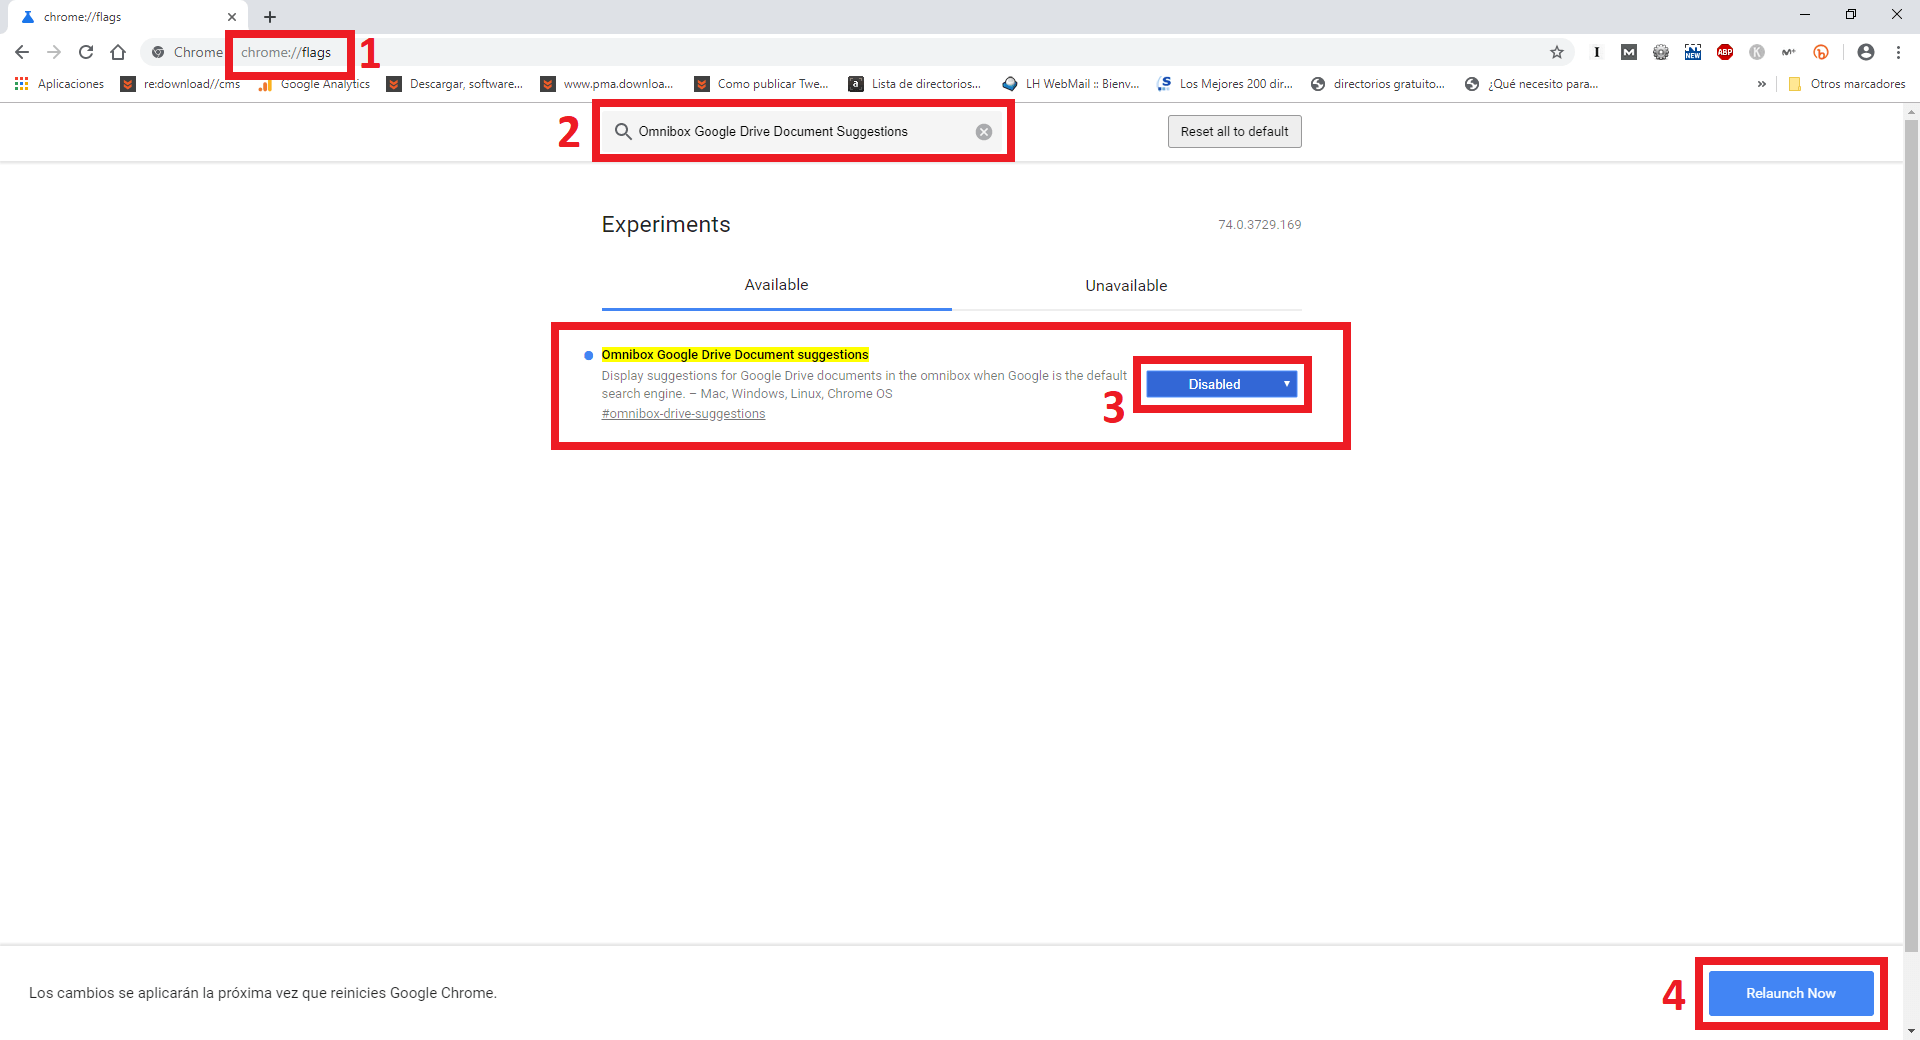The image size is (1920, 1040).
Task: Open the 'directorios gratuito...' bookmark
Action: click(x=1378, y=84)
